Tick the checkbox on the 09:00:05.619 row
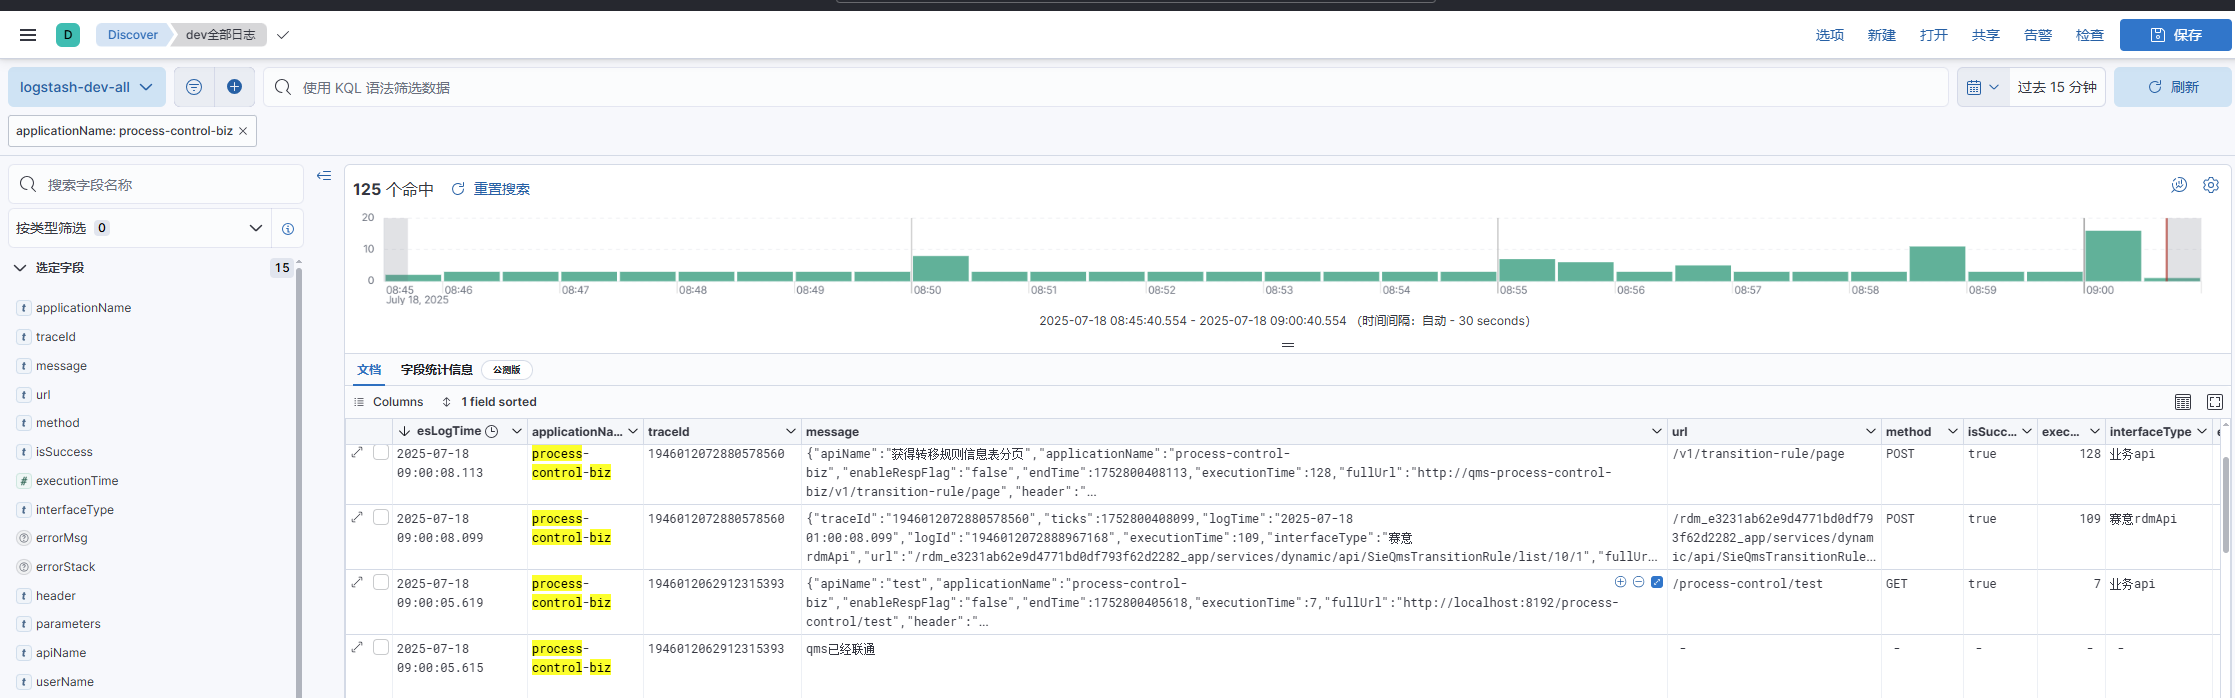Image resolution: width=2235 pixels, height=698 pixels. 381,583
